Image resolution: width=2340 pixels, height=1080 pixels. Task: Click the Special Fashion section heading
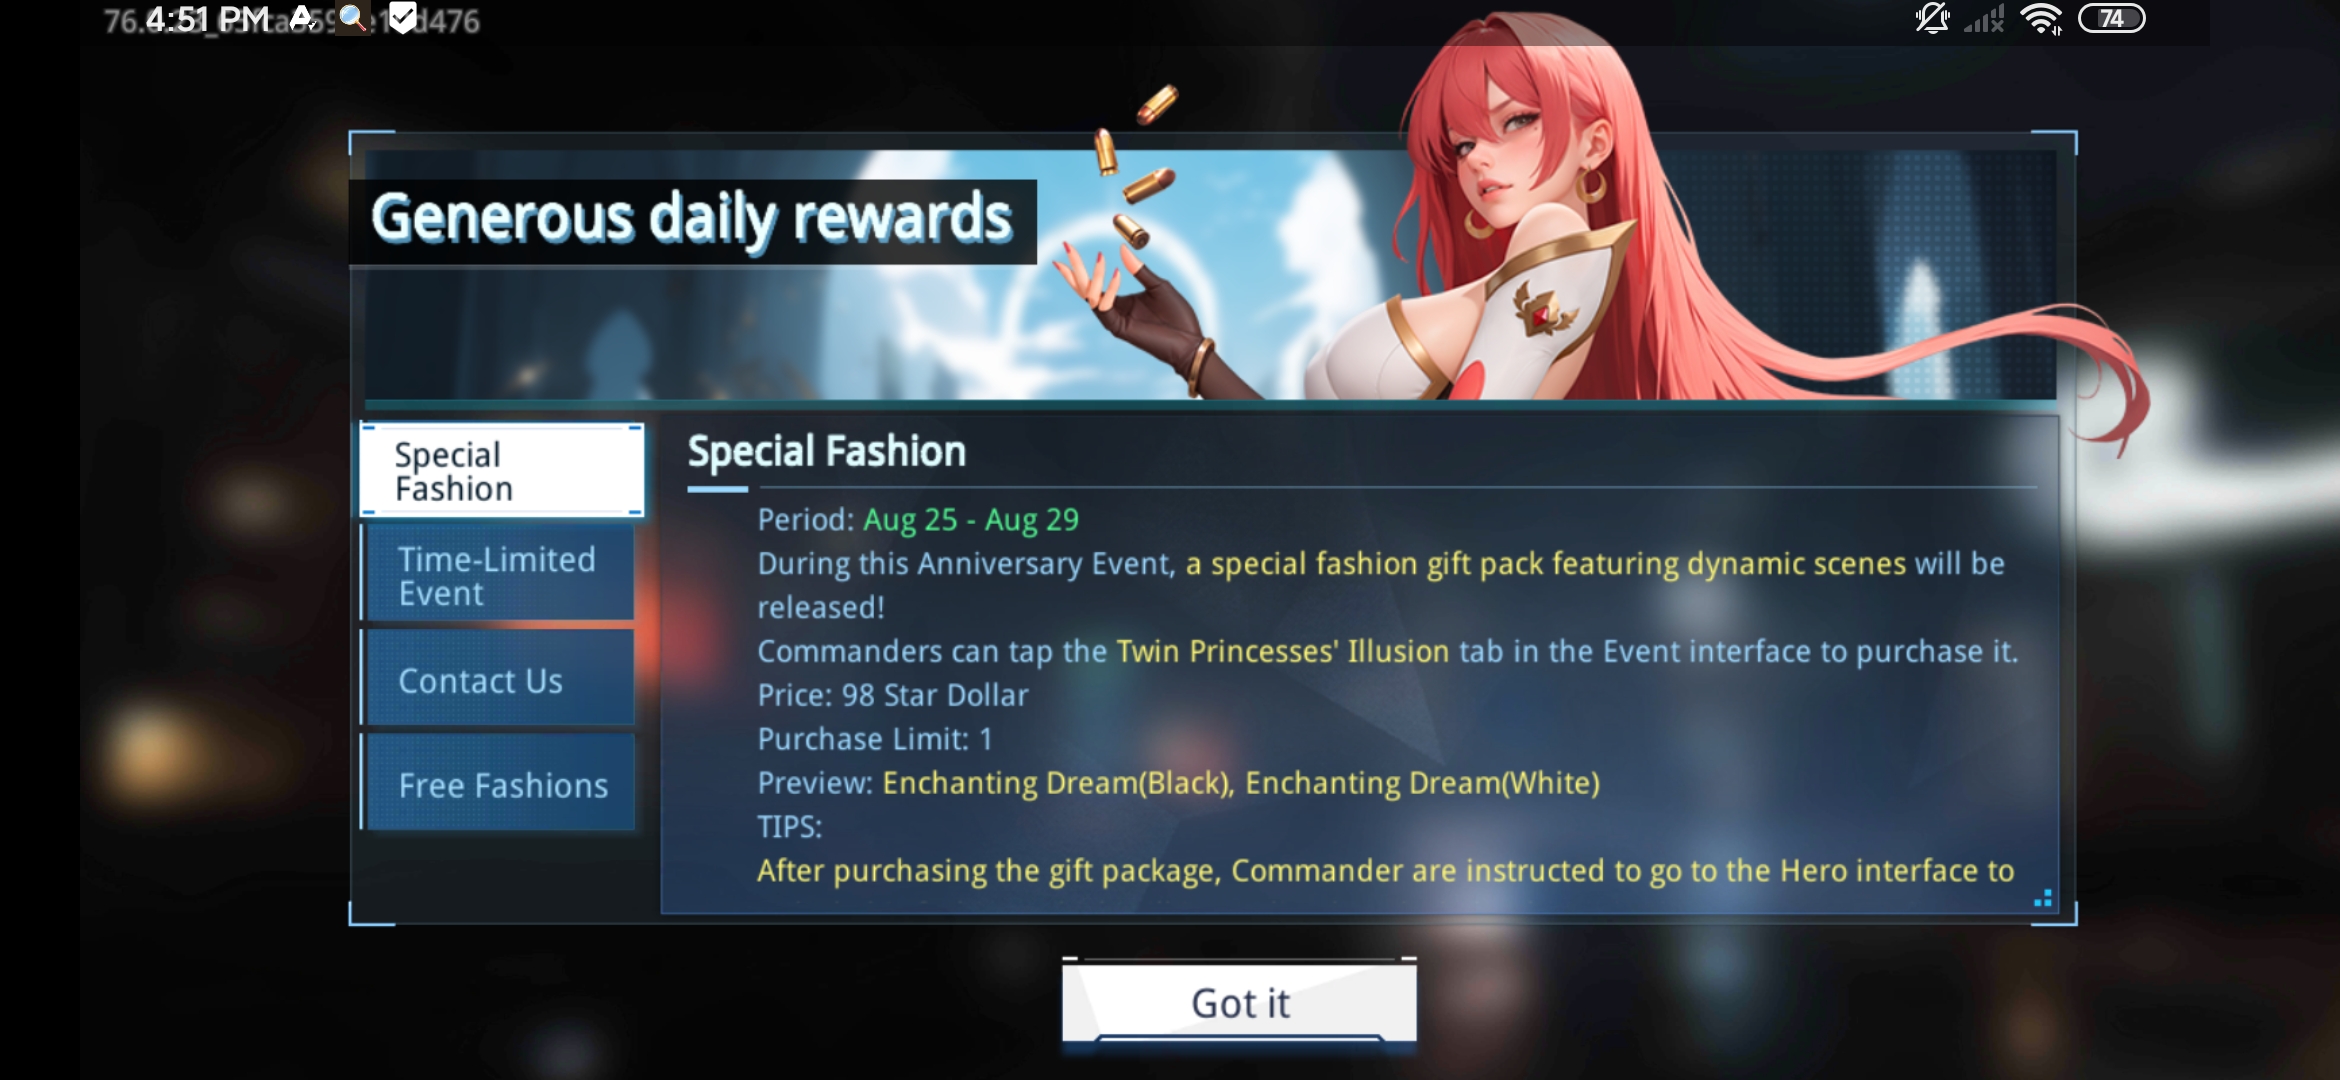[827, 452]
